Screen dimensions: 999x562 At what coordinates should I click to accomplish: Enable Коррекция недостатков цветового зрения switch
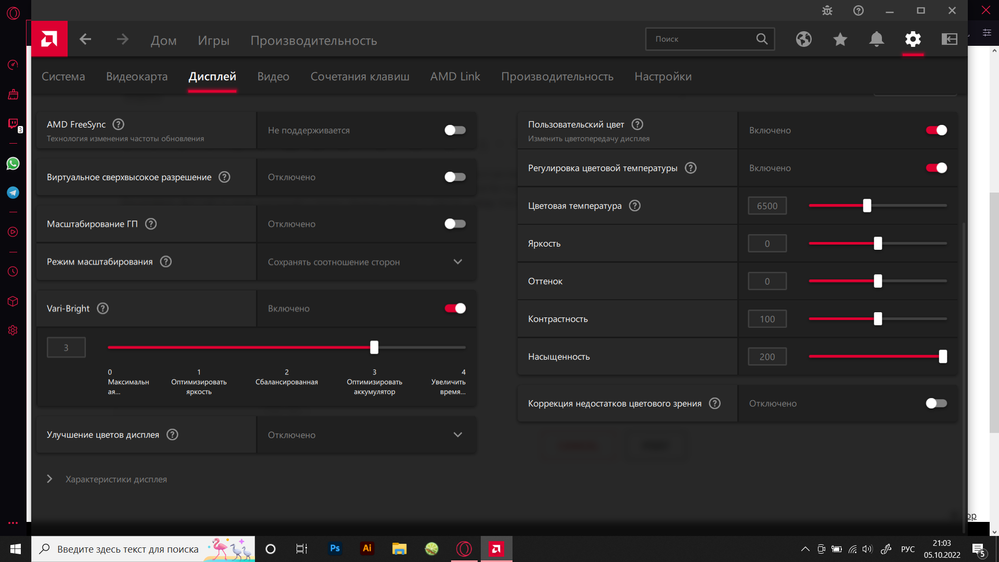pos(936,403)
